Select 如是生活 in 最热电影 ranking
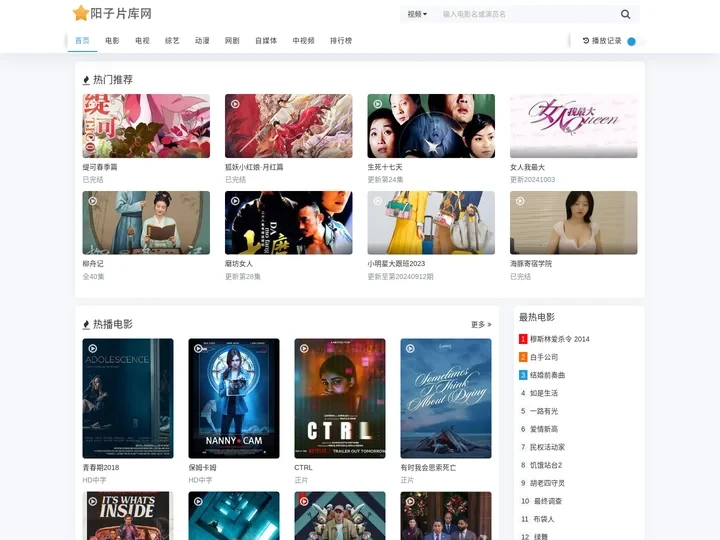Screen dimensions: 720x540 coord(544,393)
